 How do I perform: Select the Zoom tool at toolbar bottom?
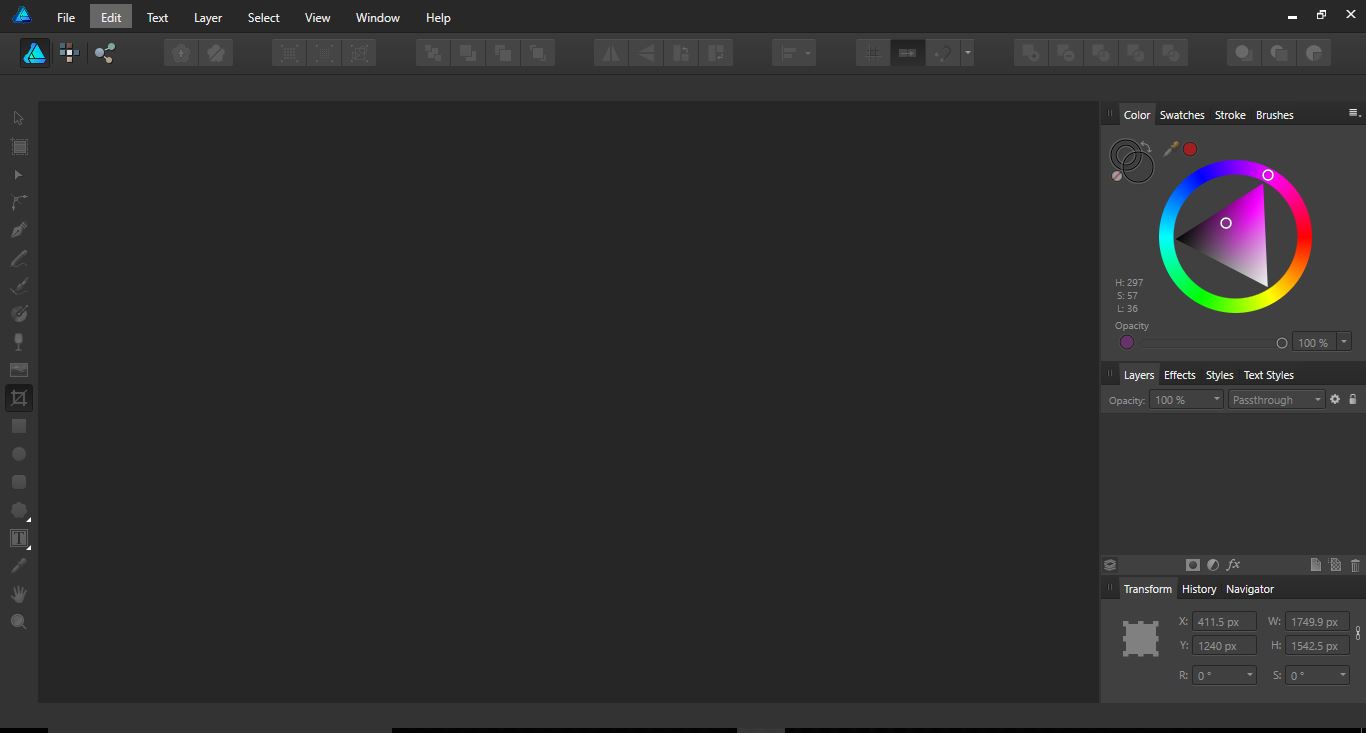(x=18, y=621)
